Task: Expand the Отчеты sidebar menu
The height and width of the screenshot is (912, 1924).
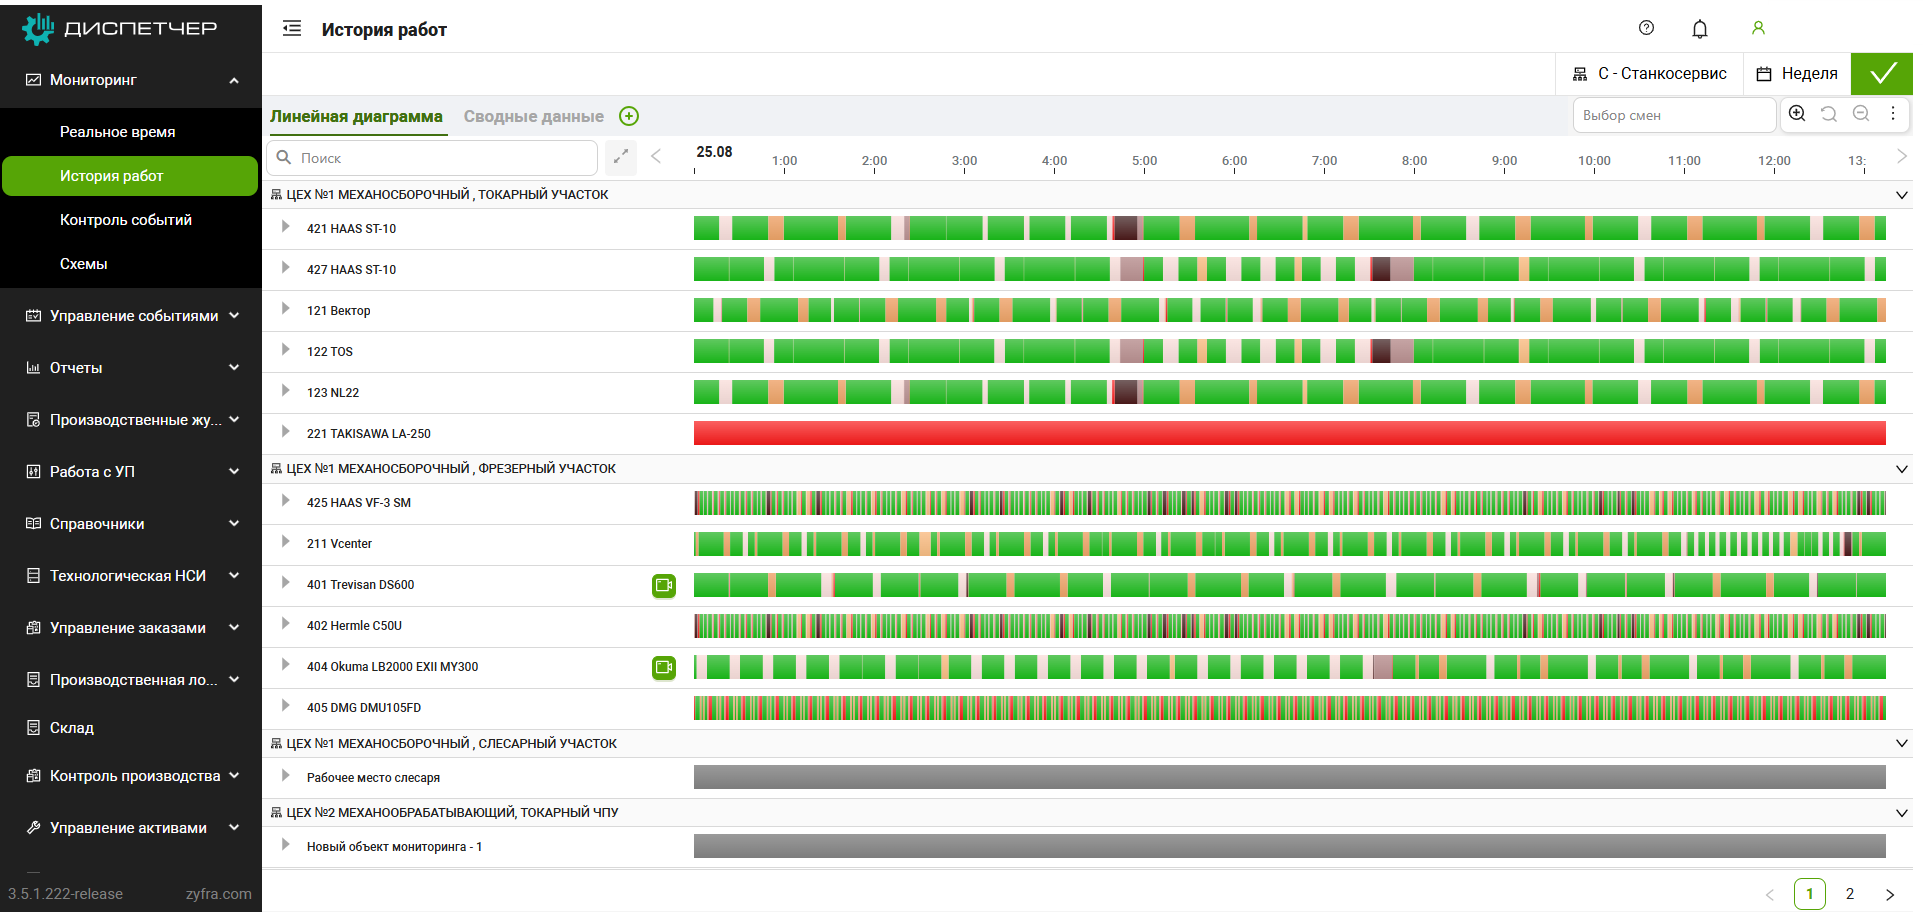Action: 130,368
